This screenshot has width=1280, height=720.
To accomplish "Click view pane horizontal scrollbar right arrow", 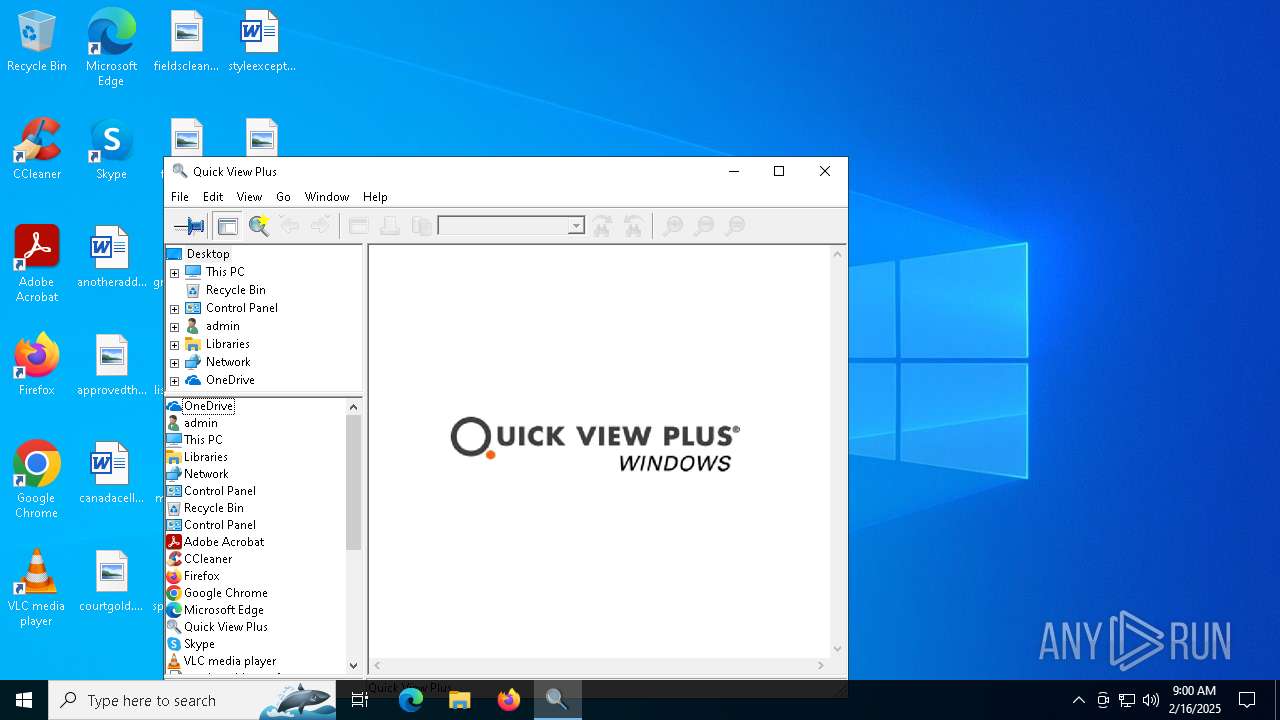I will [821, 665].
